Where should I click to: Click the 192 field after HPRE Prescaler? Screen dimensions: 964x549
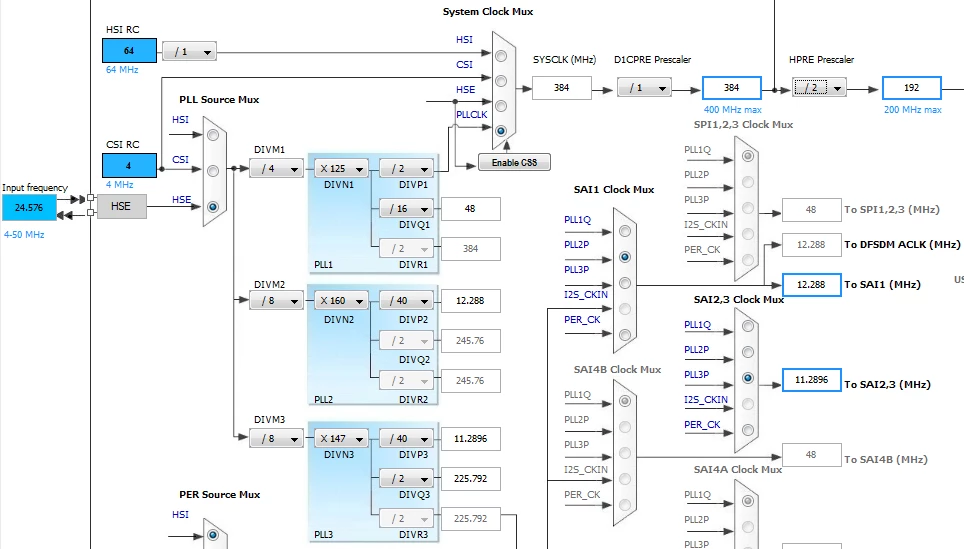tap(912, 88)
